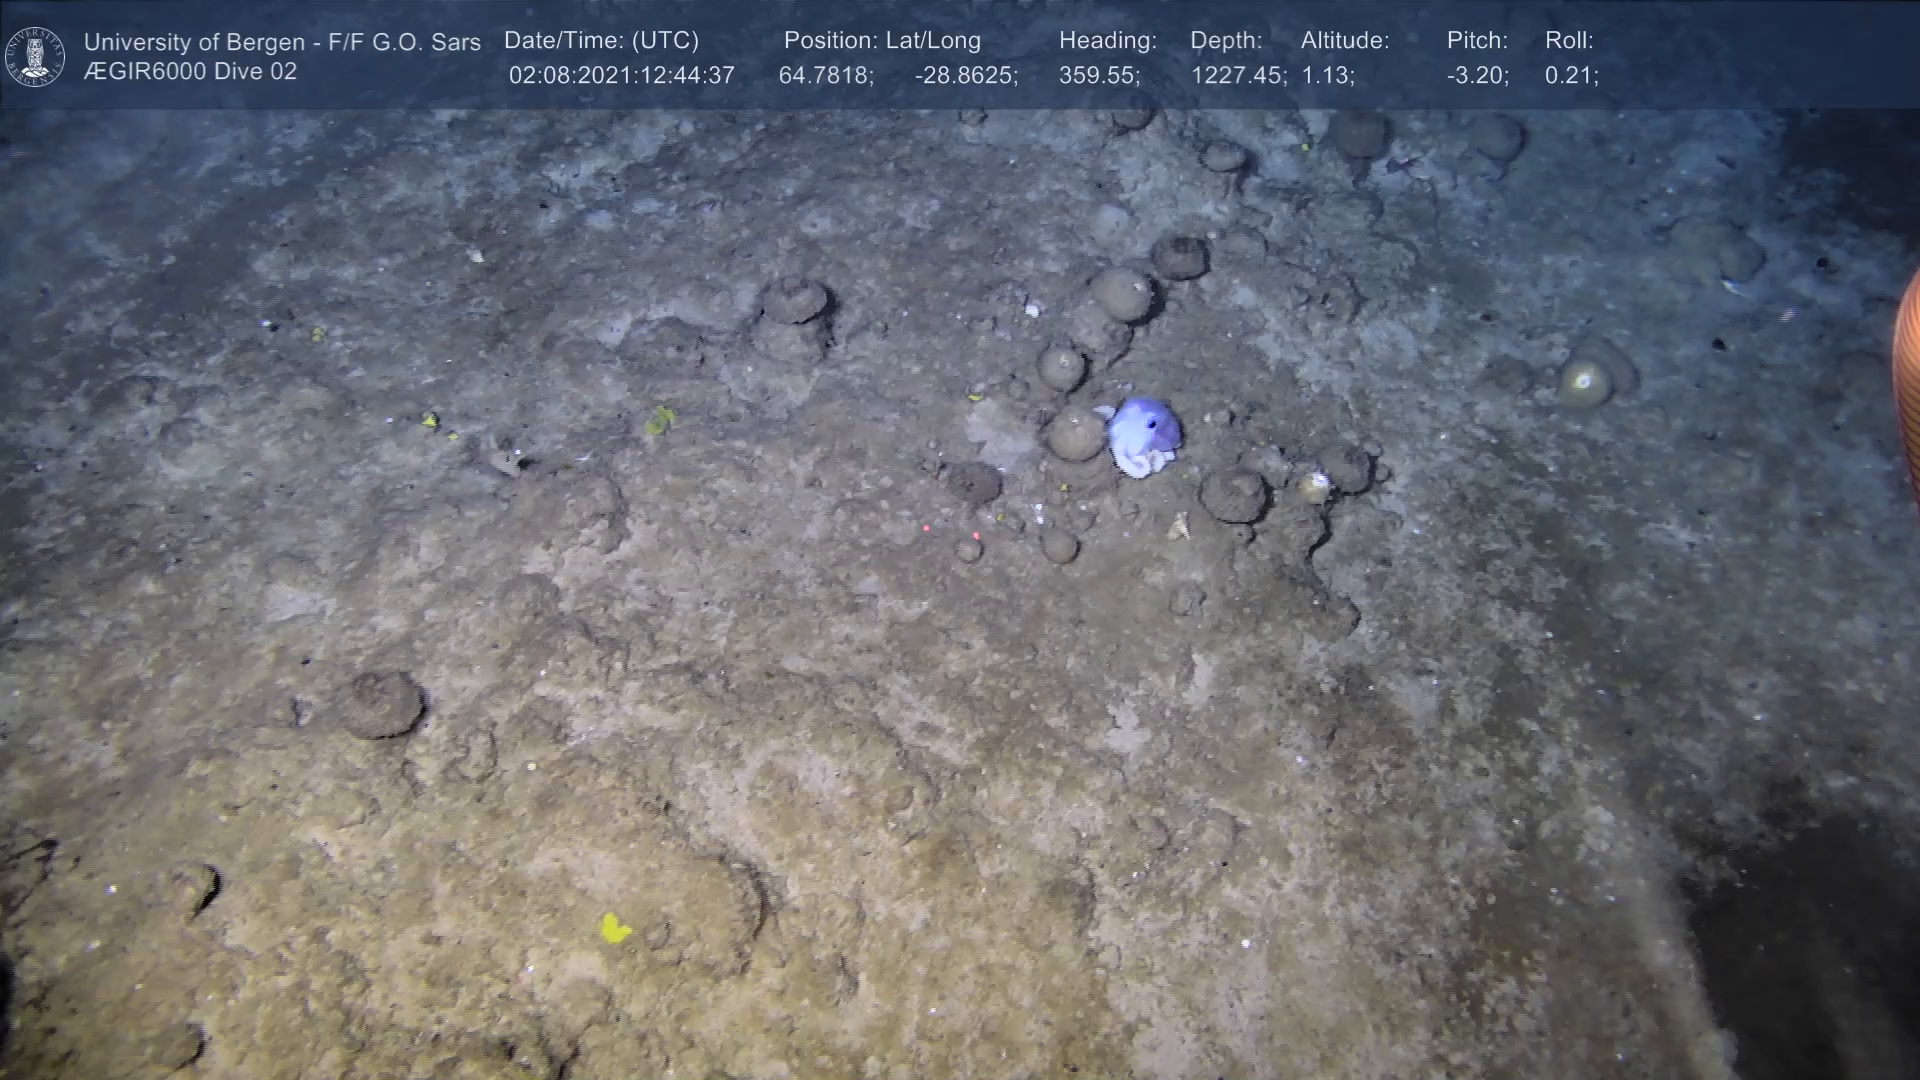Select the 'University of Bergen - F/F G.O. Sars' text
The height and width of the screenshot is (1080, 1920).
(x=282, y=42)
